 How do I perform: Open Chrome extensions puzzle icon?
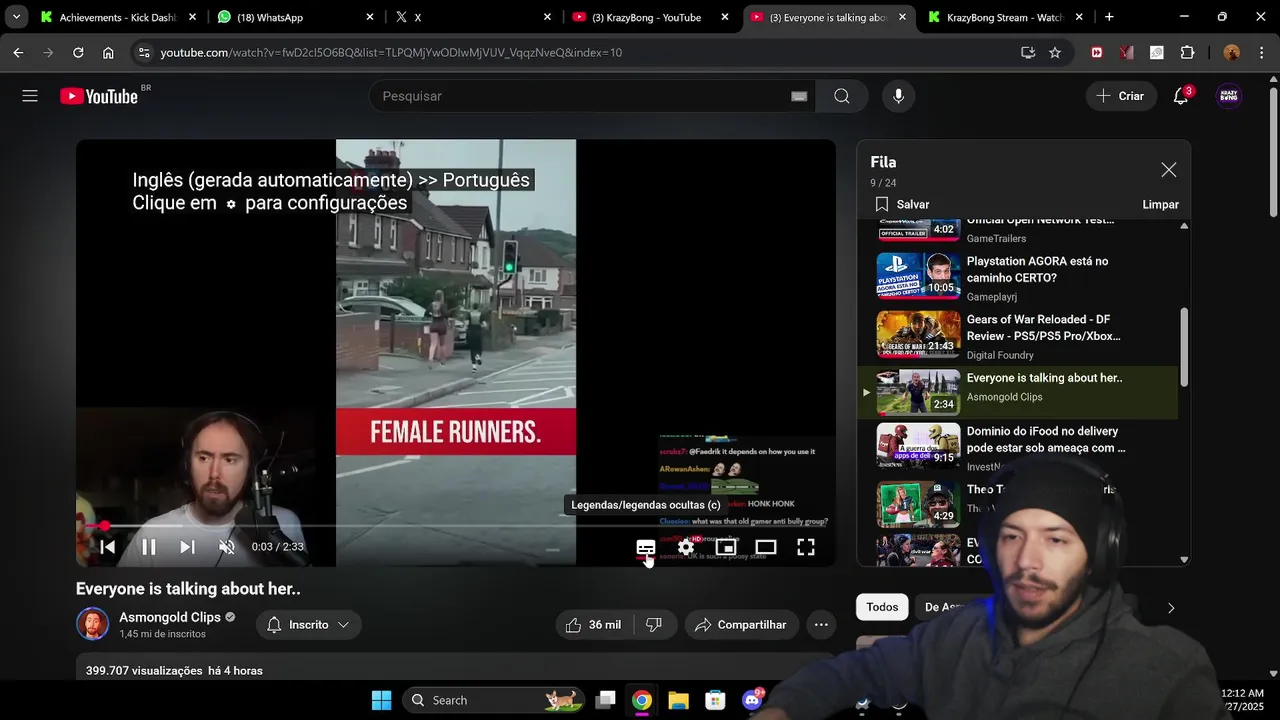coord(1187,52)
